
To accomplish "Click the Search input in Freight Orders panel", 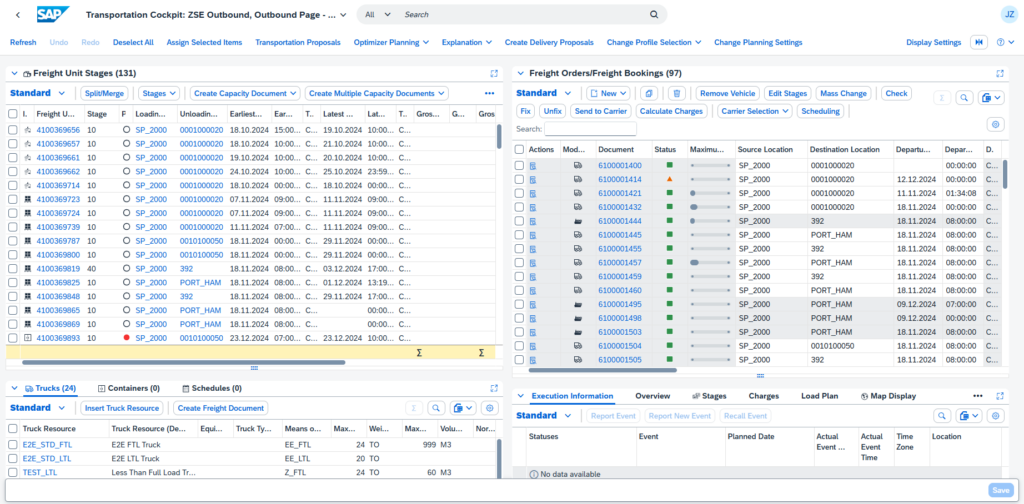I will tap(590, 129).
